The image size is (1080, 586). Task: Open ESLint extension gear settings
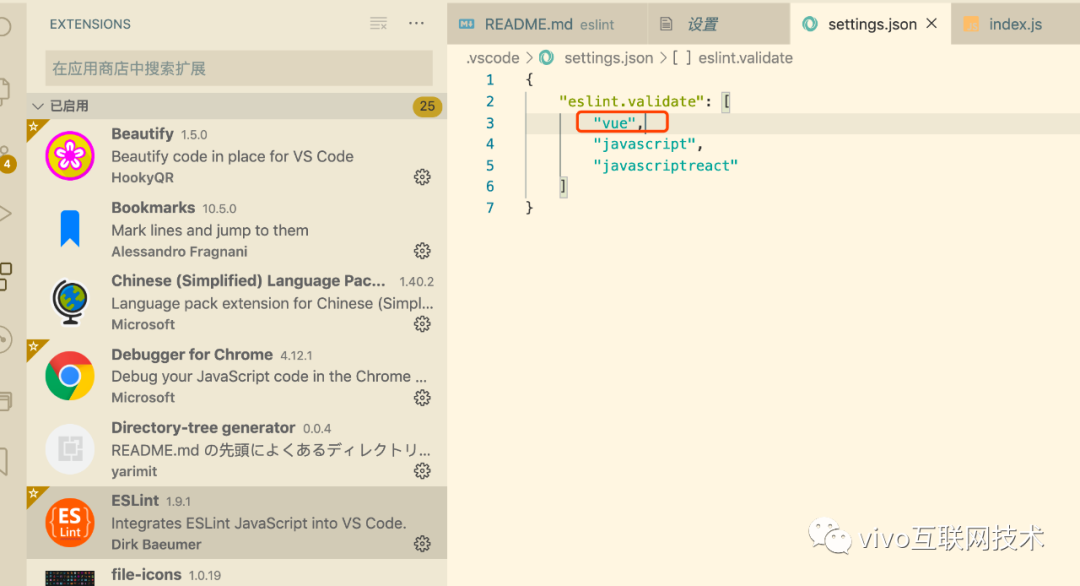(x=422, y=544)
